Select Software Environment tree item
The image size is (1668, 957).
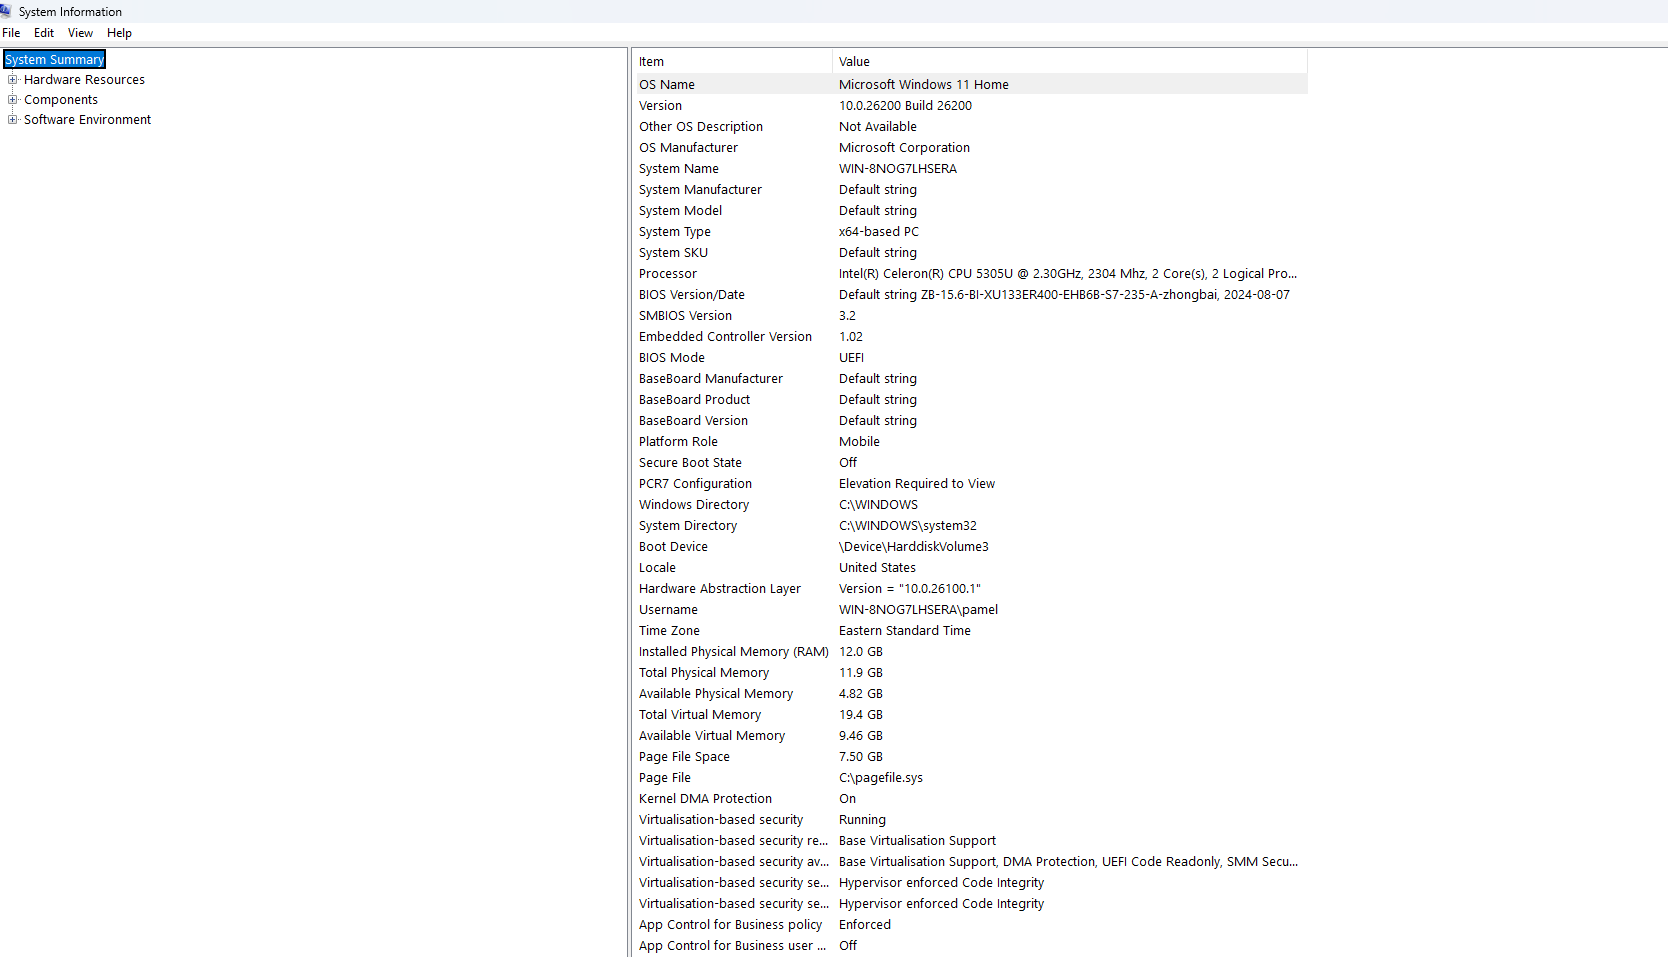pos(87,120)
